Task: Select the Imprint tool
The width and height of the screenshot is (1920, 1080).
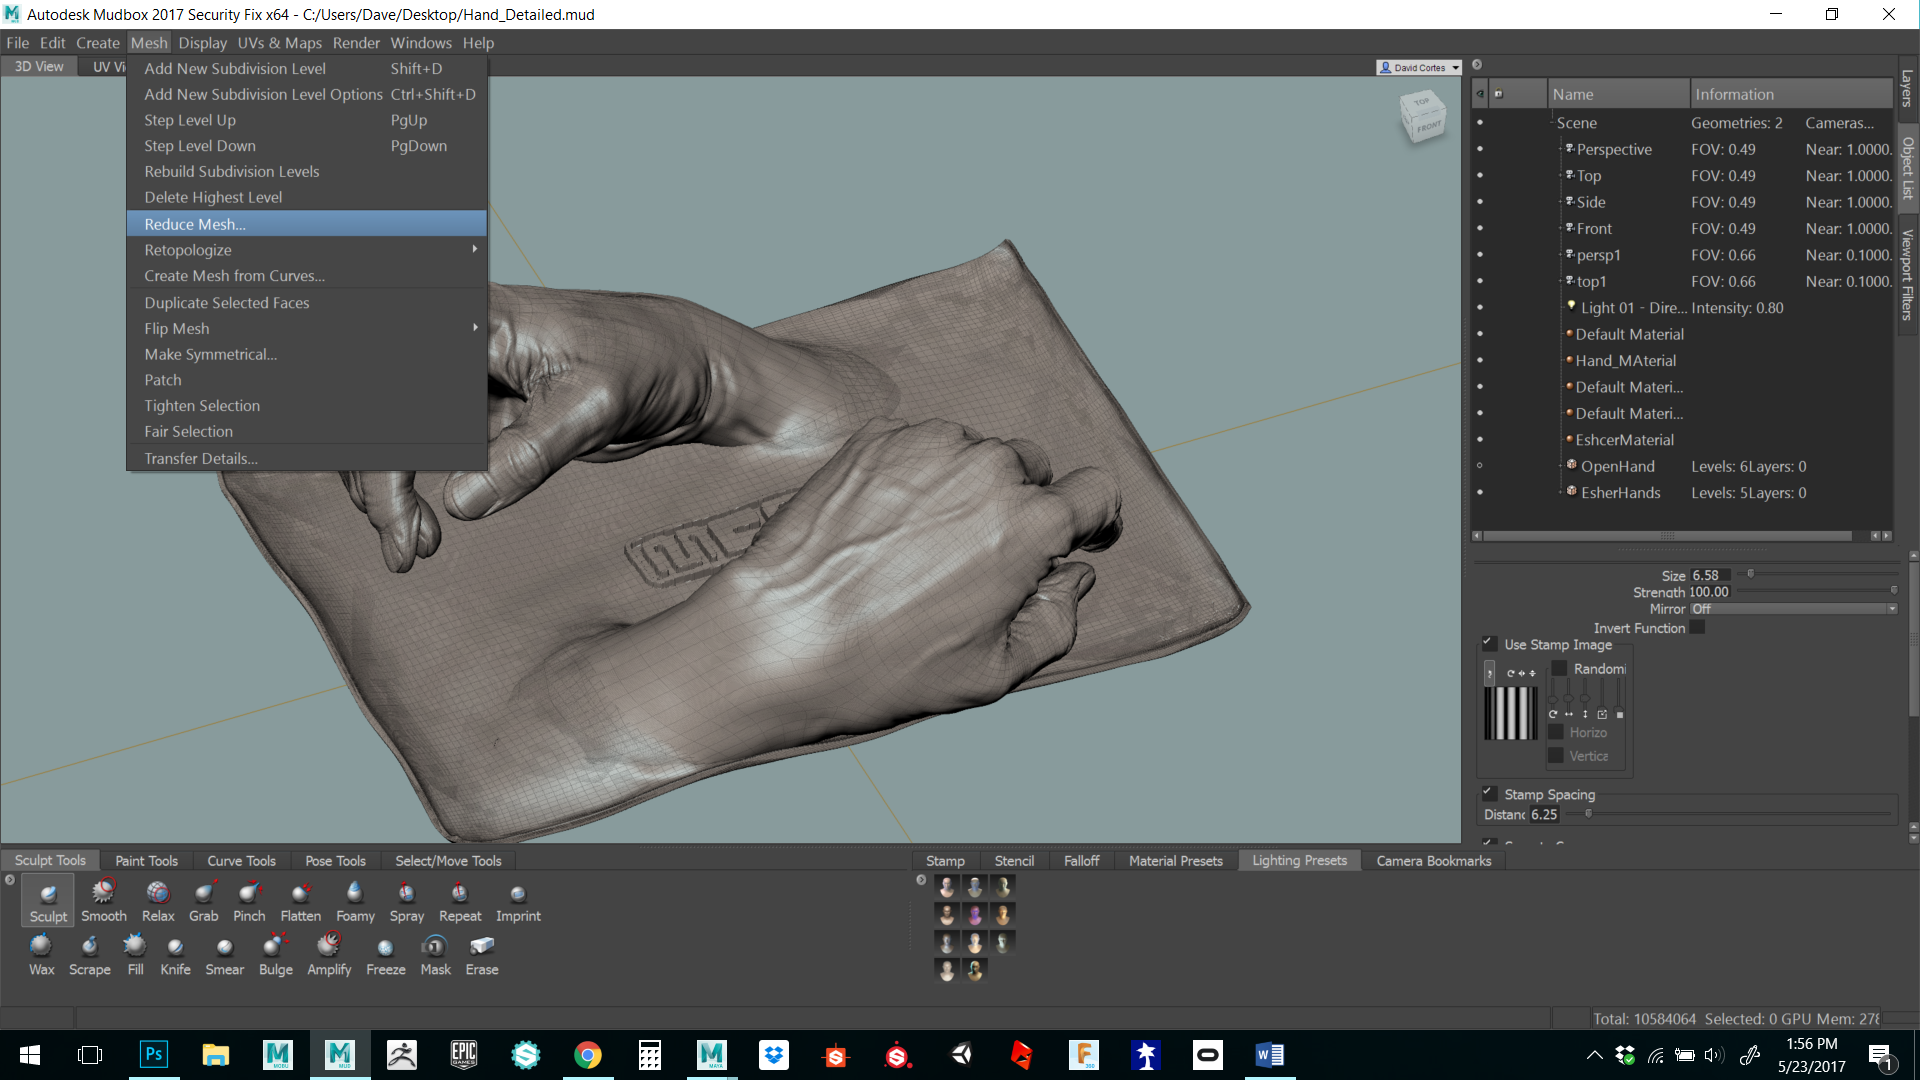Action: [518, 901]
